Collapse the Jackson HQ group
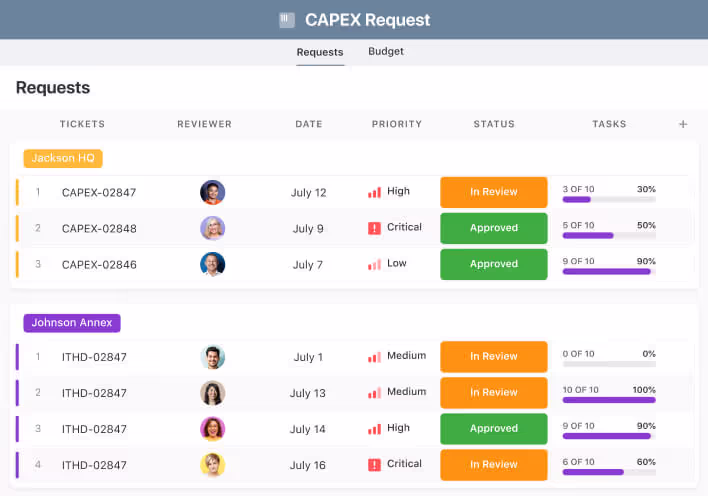The width and height of the screenshot is (708, 496). [x=63, y=158]
